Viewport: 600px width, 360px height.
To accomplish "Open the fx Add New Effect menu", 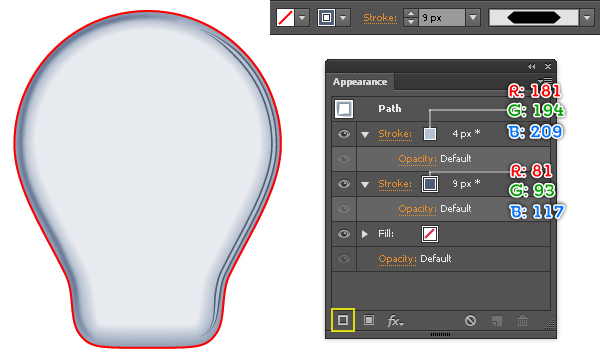I will click(395, 321).
